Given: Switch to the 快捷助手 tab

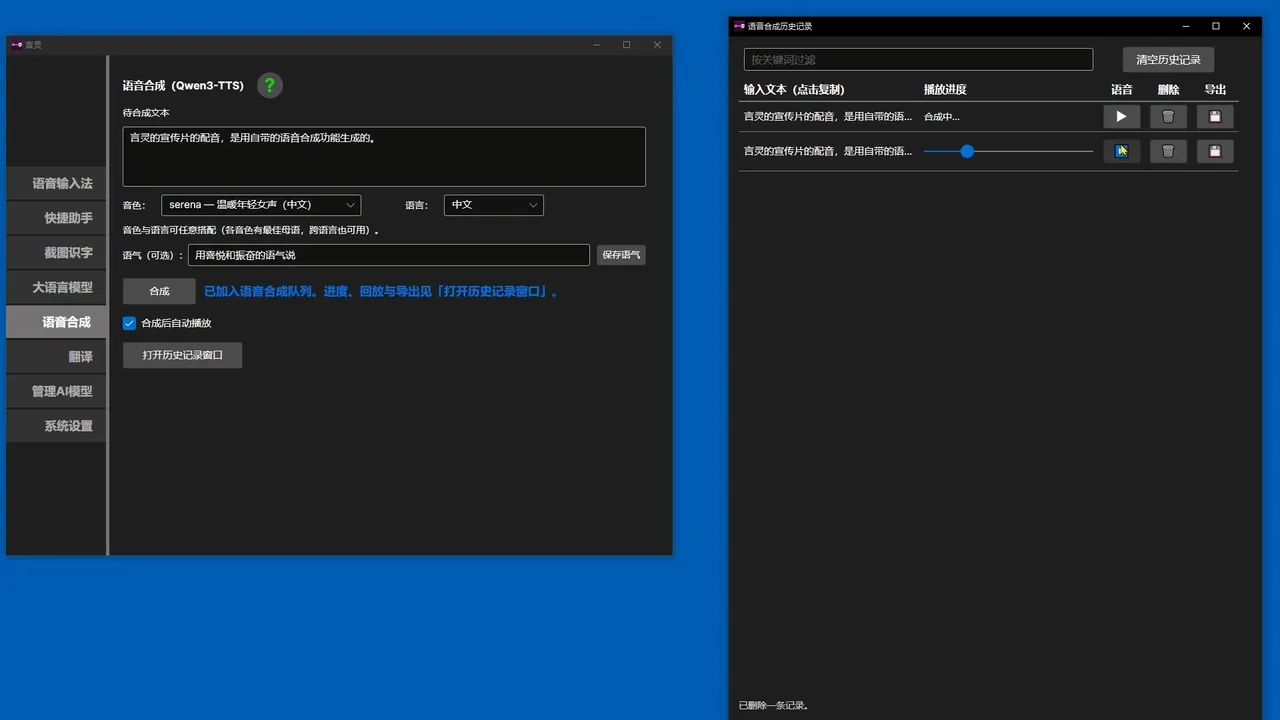Looking at the screenshot, I should [56, 218].
